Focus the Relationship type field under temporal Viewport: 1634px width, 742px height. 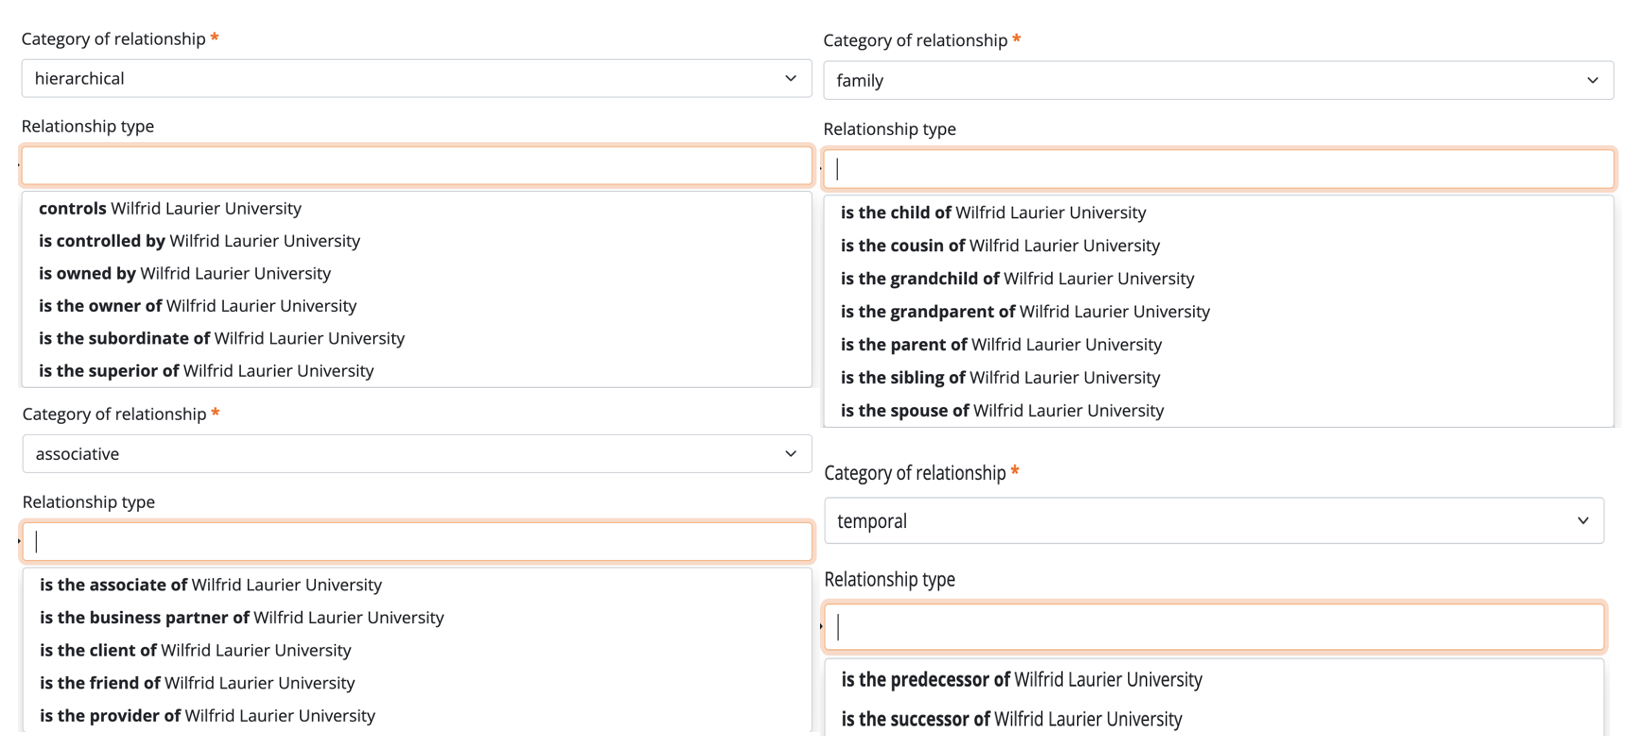1213,627
